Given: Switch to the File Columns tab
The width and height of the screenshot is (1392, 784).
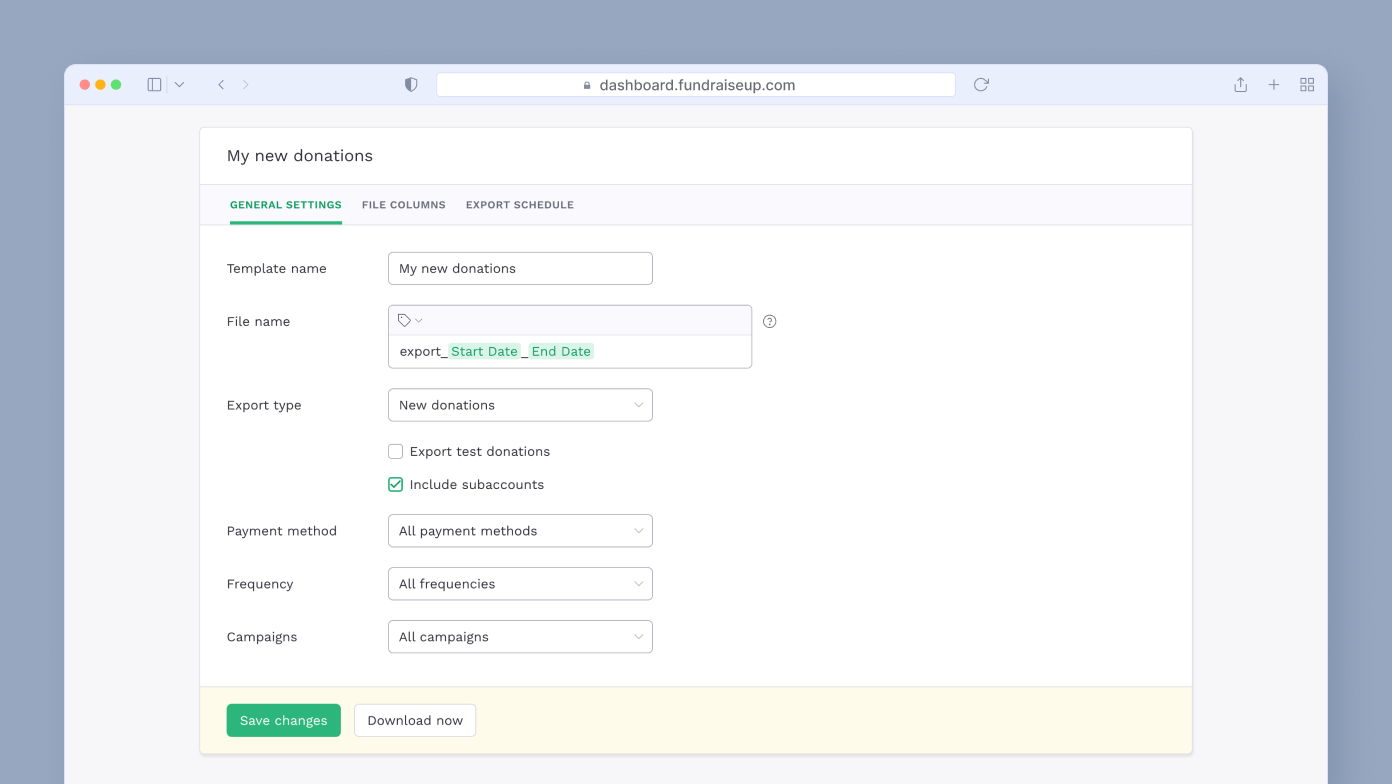Looking at the screenshot, I should tap(404, 205).
